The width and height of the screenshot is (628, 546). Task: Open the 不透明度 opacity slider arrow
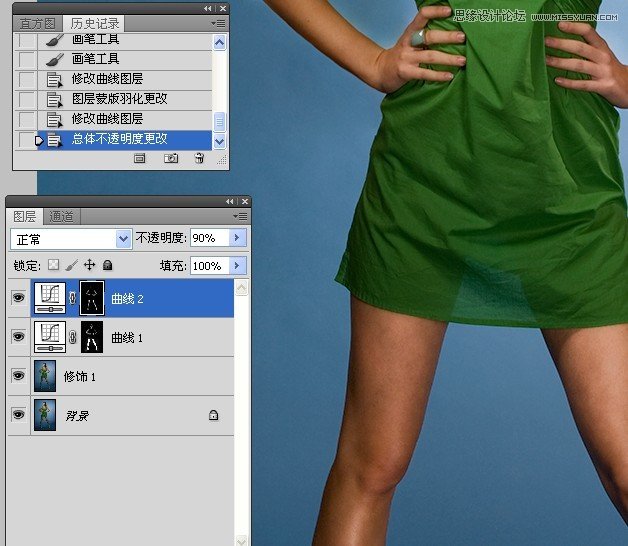click(237, 238)
